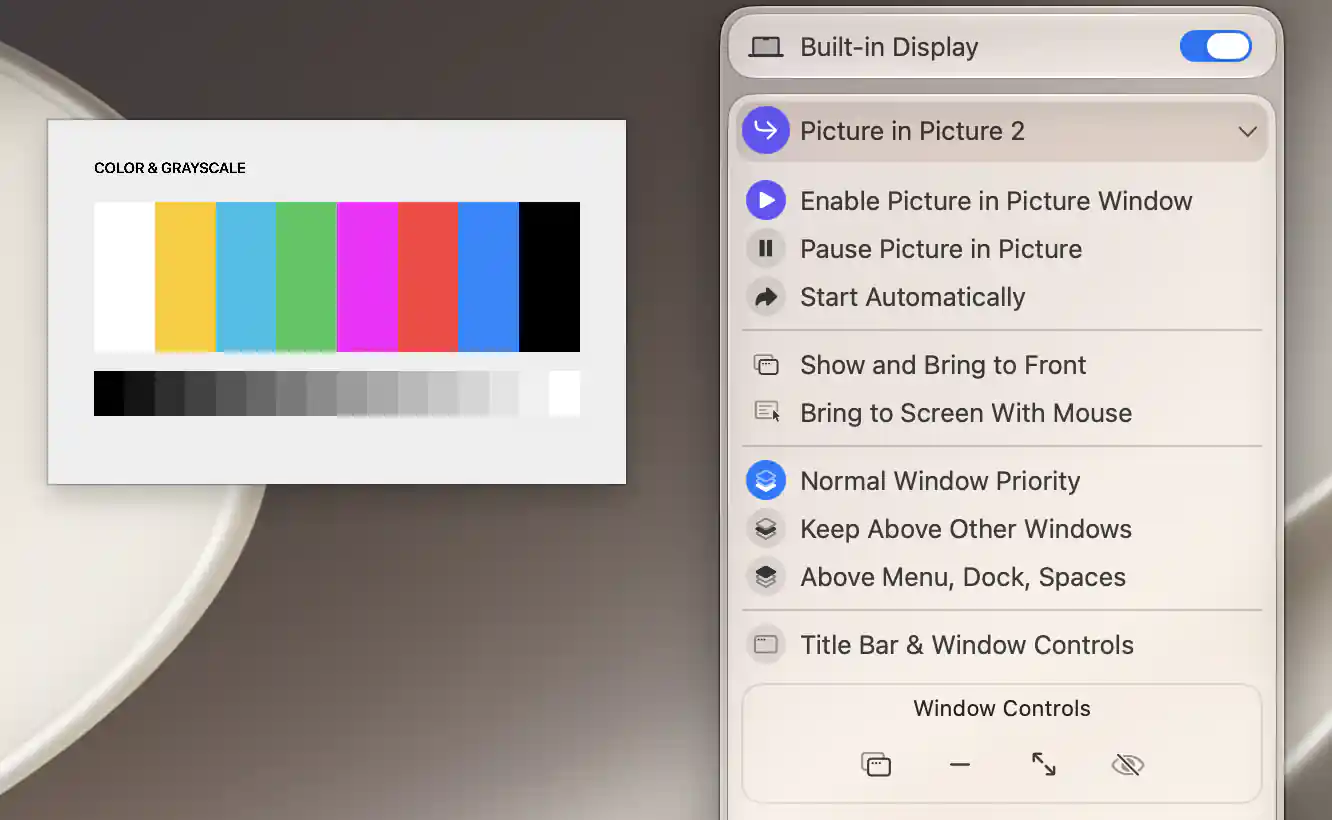Click the Picture in Picture 2 title text
Viewport: 1332px width, 820px height.
coord(912,131)
